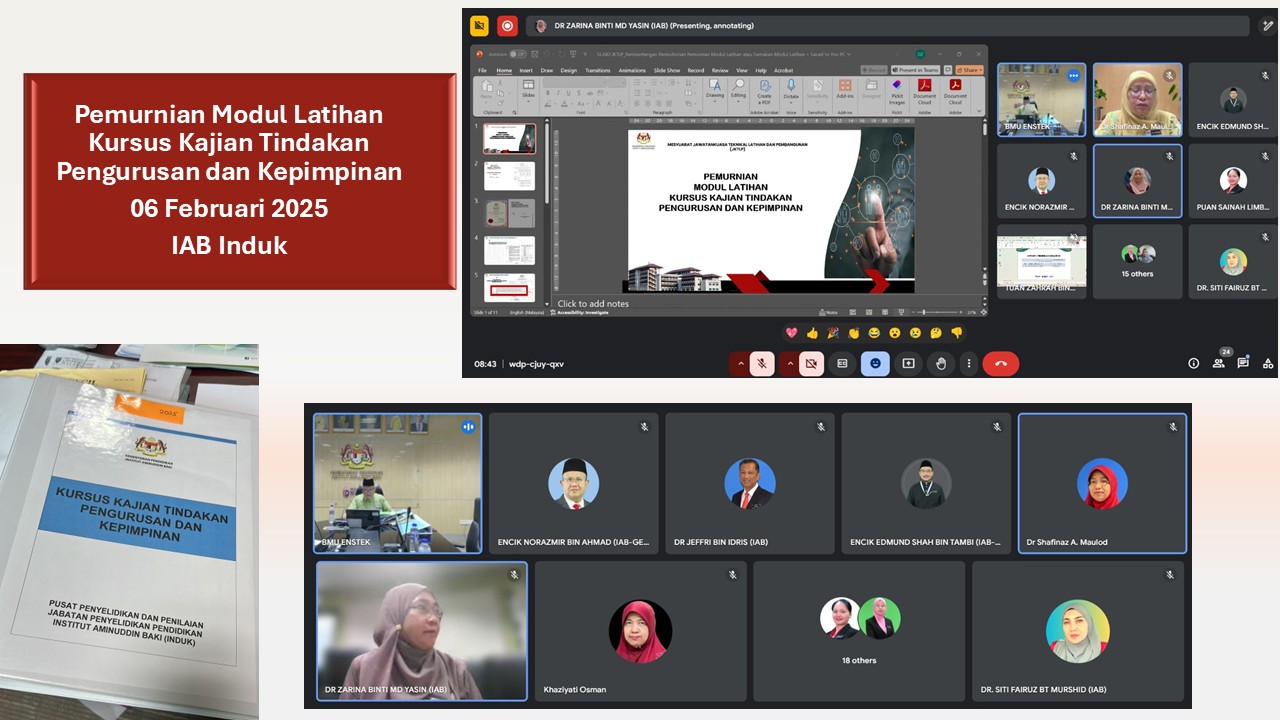Click the '15 others' participant tile
This screenshot has width=1280, height=720.
pos(1137,261)
